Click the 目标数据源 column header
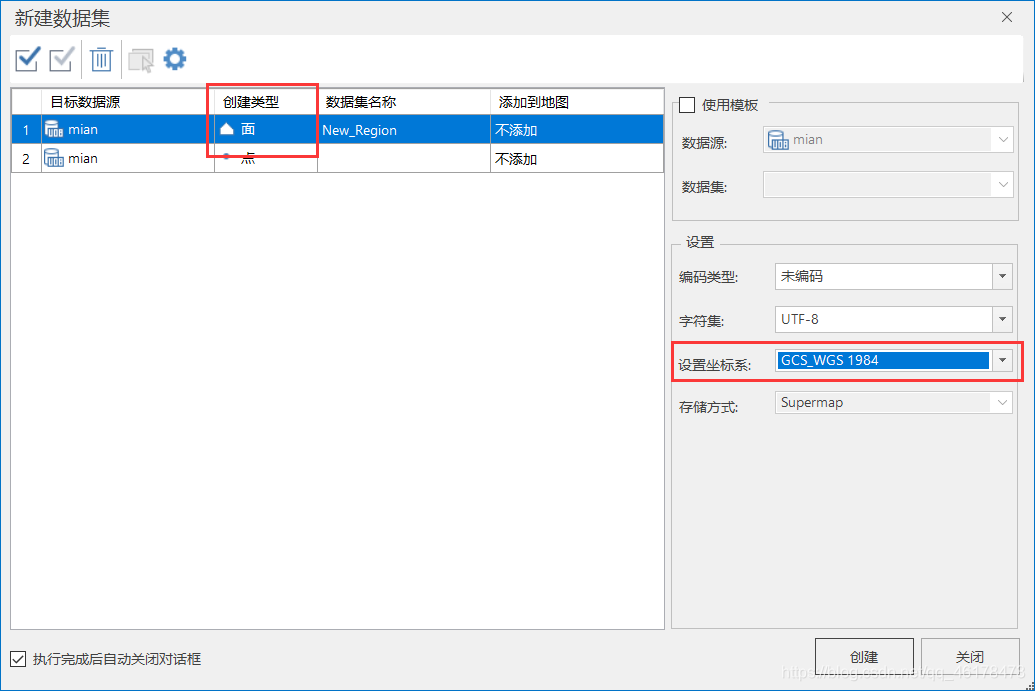The height and width of the screenshot is (691, 1035). click(128, 102)
